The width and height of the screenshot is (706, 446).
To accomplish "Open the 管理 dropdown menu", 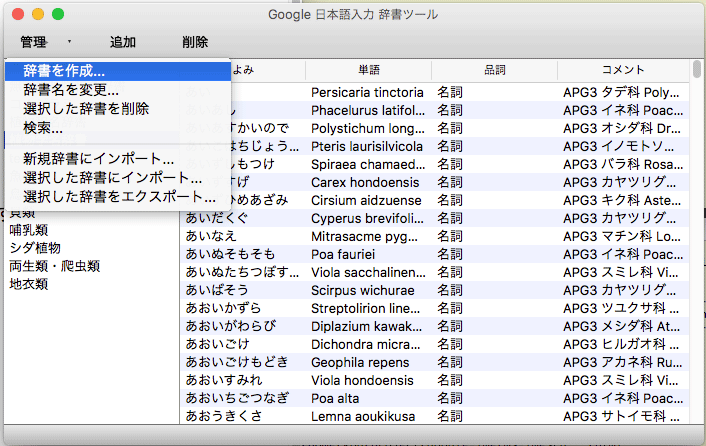I will [45, 42].
